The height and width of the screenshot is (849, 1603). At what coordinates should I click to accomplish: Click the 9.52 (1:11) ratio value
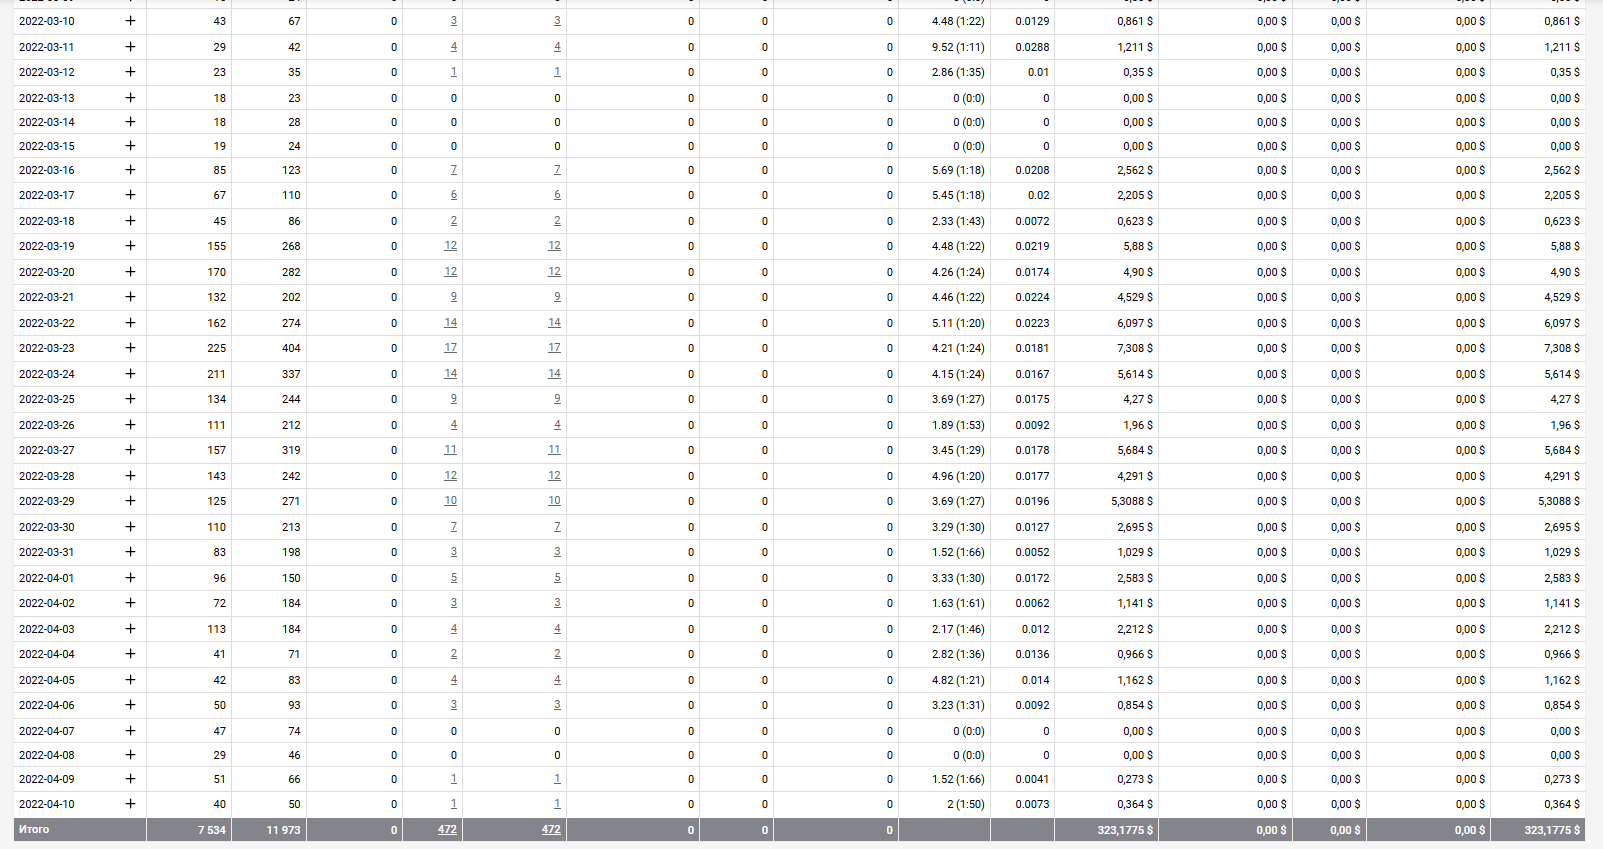point(958,47)
